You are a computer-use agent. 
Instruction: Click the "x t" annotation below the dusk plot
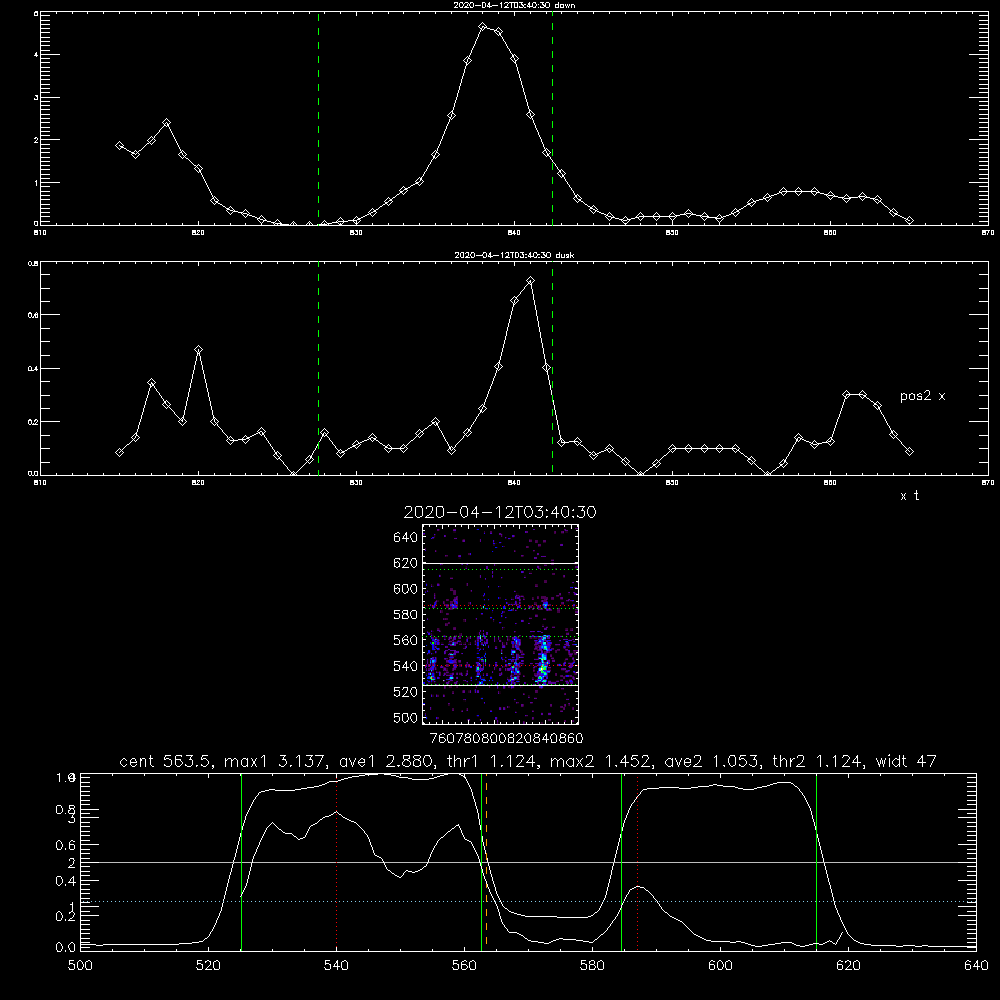pyautogui.click(x=909, y=496)
